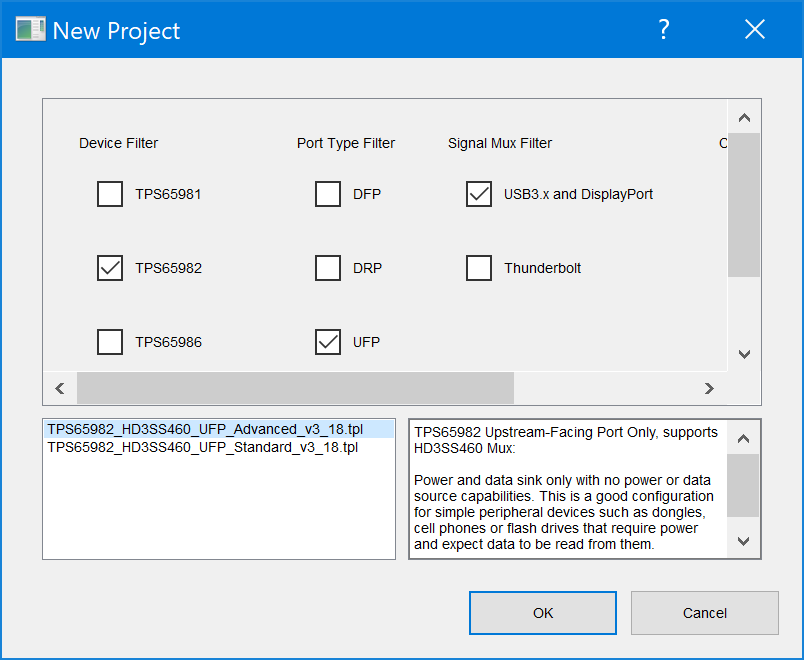Select TPS65982_HD3SS460_UFP_Standard_v3_18.tpl template
804x660 pixels.
coord(202,447)
